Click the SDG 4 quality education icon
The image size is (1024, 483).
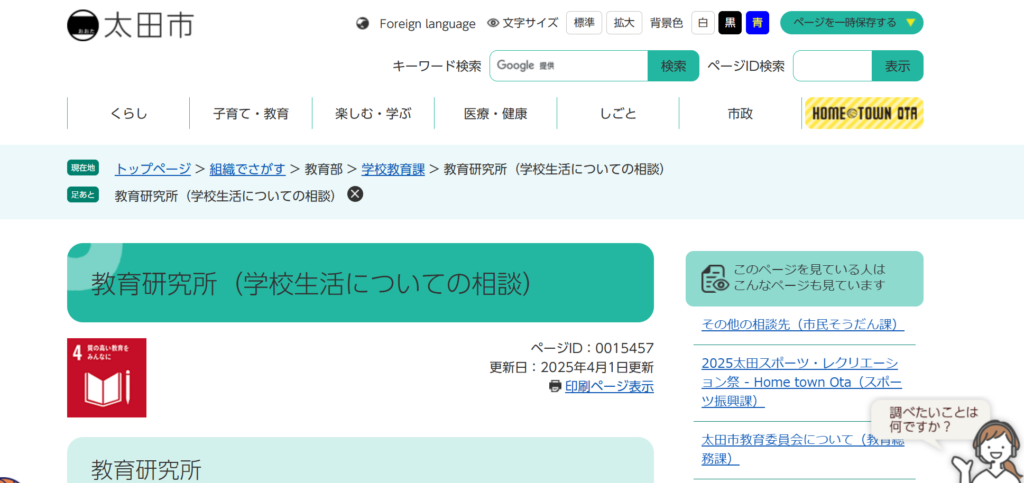click(x=106, y=377)
